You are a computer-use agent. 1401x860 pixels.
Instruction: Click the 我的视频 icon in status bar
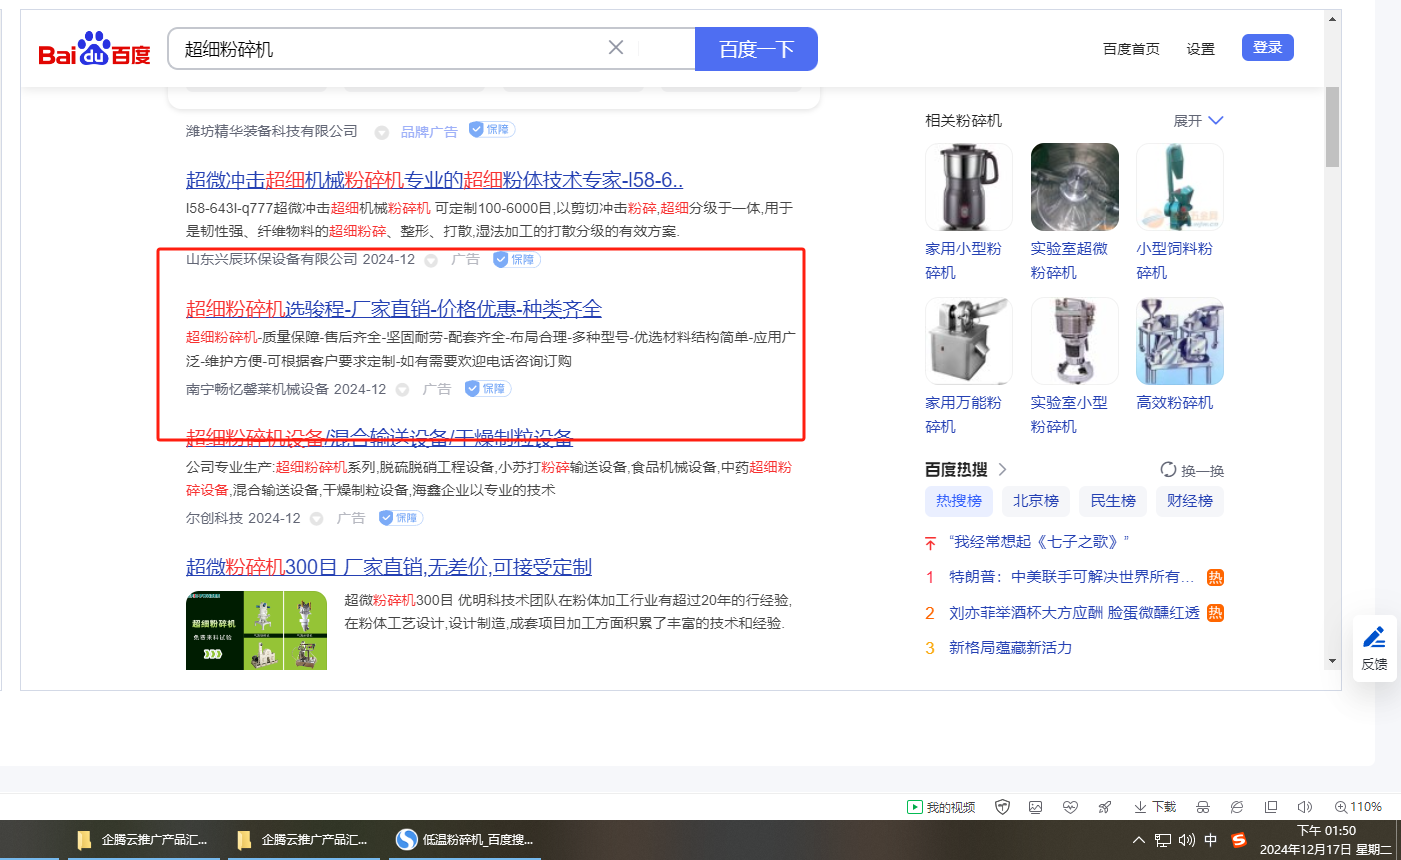coord(940,807)
